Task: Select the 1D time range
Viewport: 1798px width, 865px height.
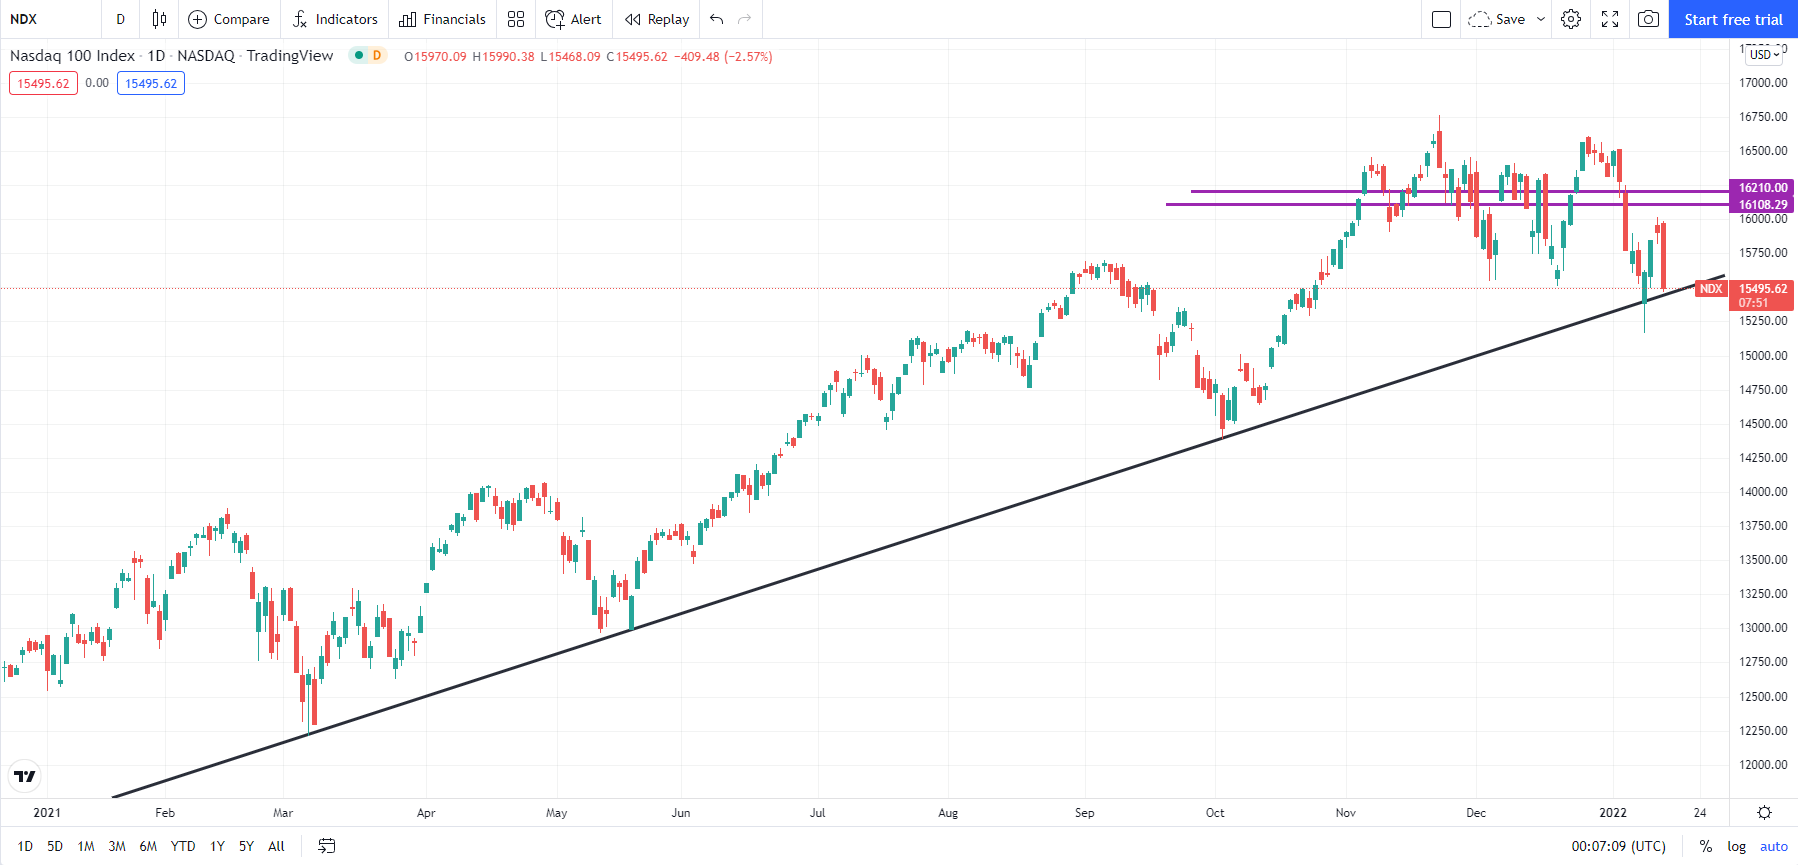Action: pyautogui.click(x=25, y=846)
